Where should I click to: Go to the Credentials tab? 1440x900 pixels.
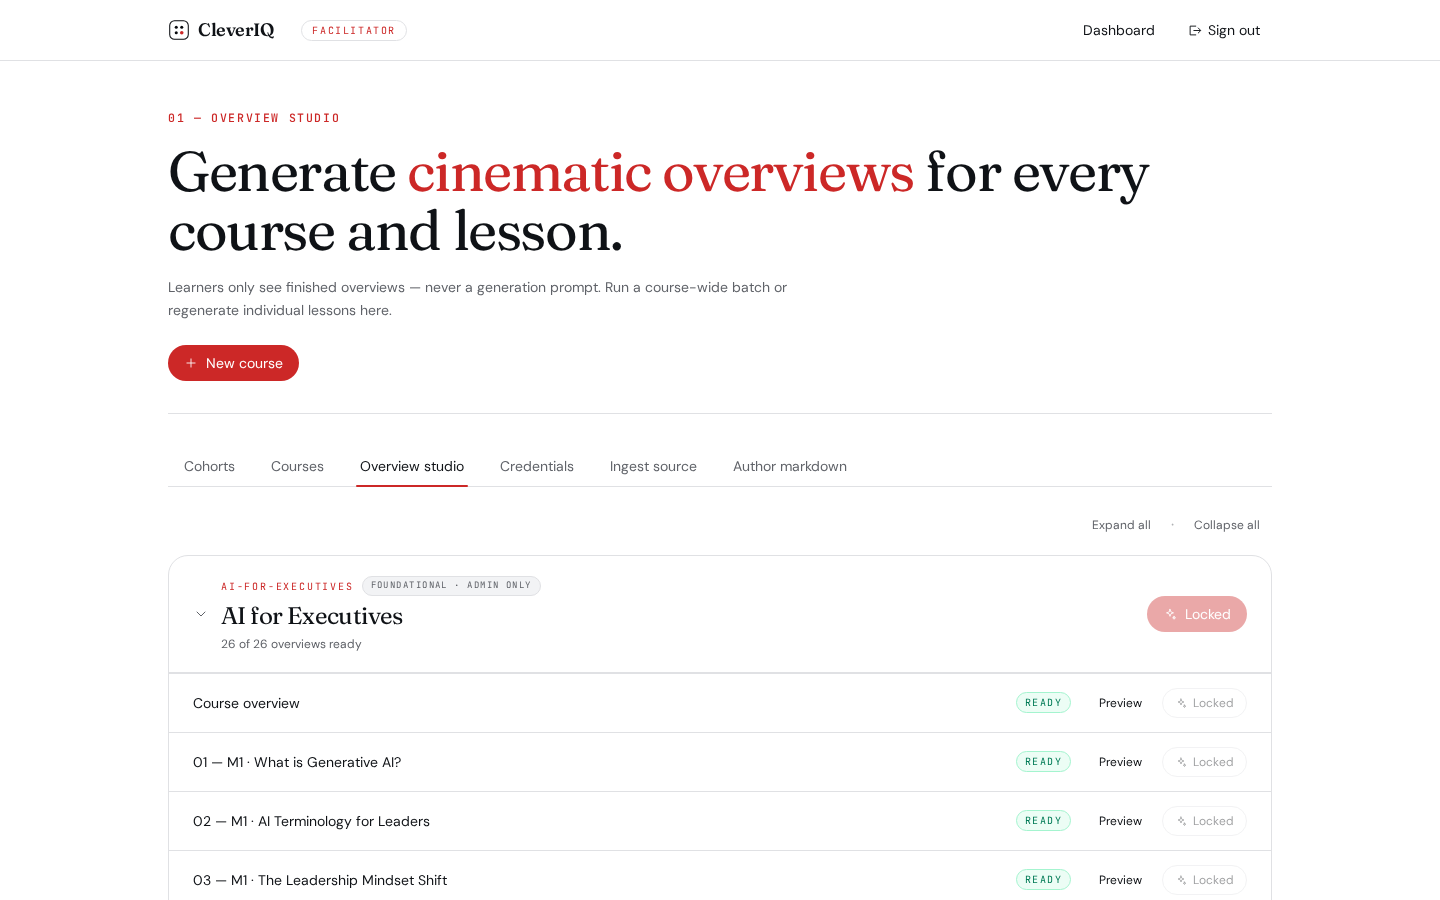tap(537, 466)
